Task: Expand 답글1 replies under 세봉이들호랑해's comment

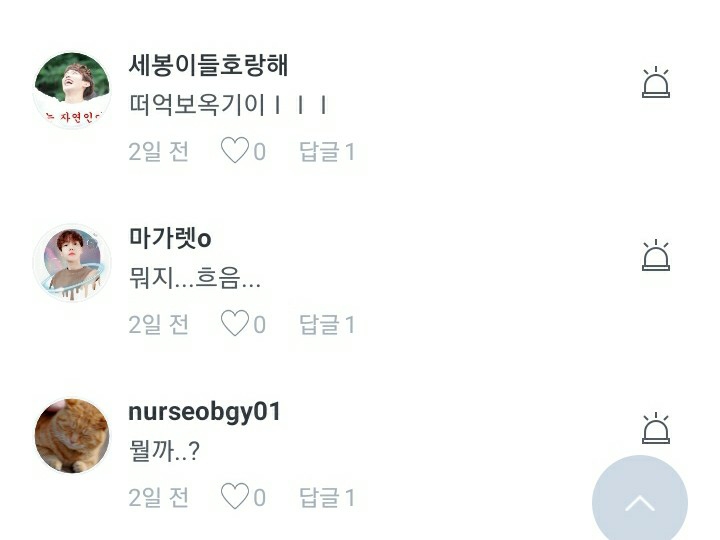Action: click(x=327, y=152)
